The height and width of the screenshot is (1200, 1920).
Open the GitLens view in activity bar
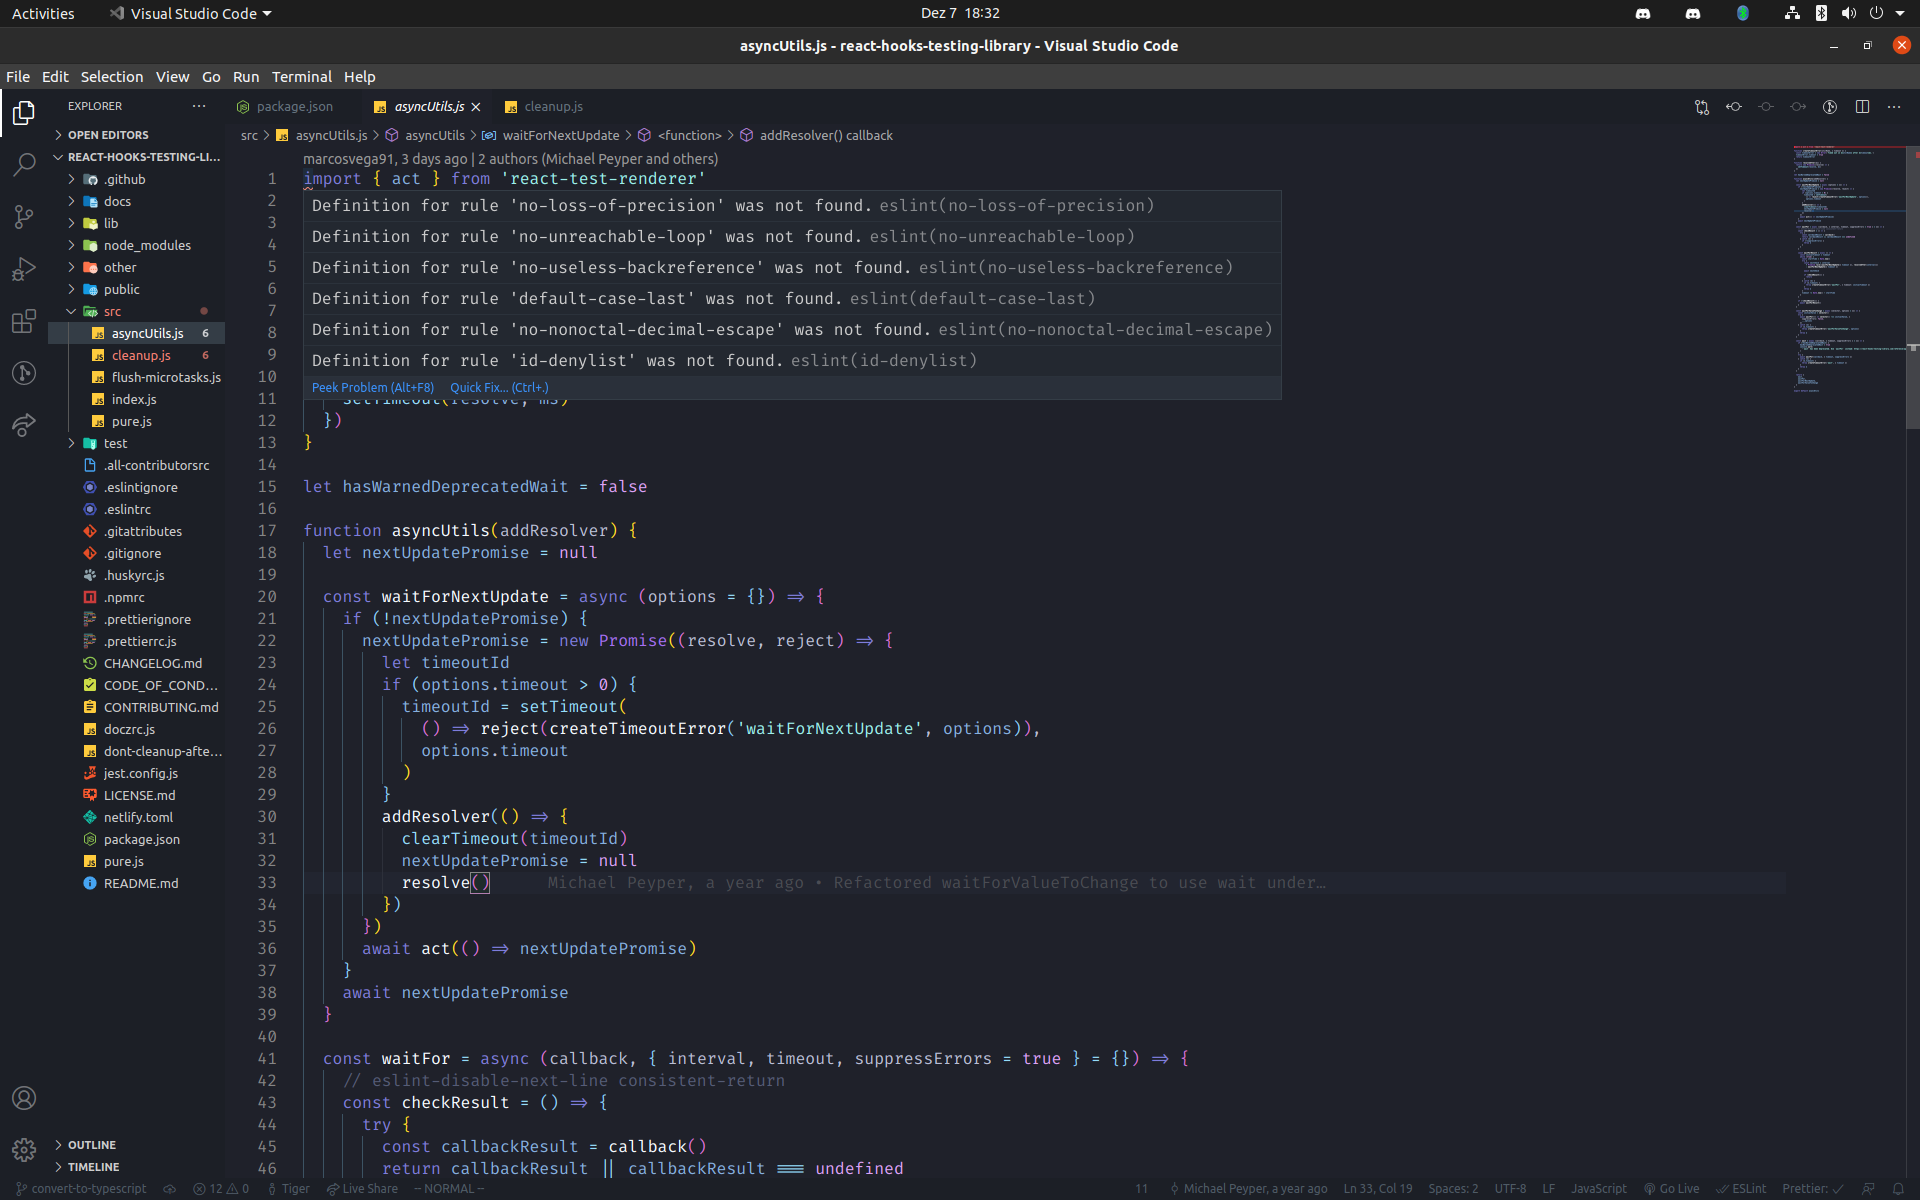point(24,373)
